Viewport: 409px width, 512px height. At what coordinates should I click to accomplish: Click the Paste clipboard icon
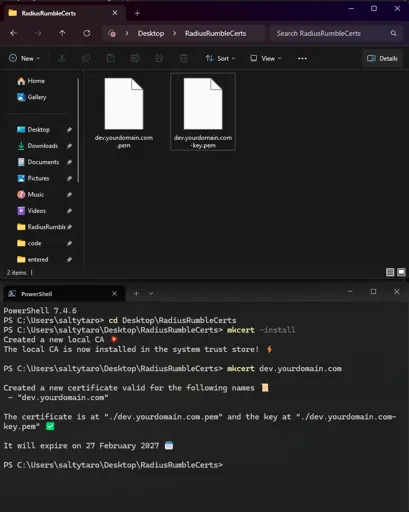click(110, 58)
